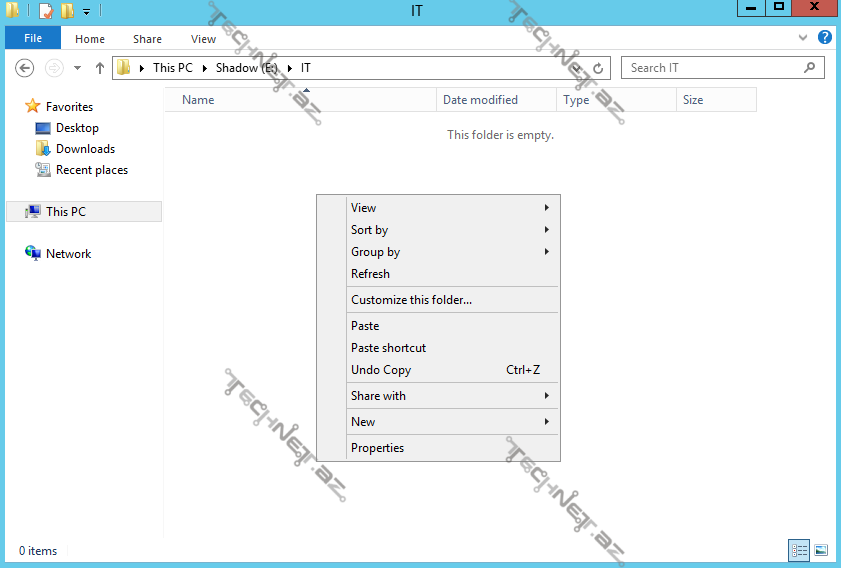Viewport: 841px width, 568px height.
Task: Go back using the Back arrow
Action: [26, 68]
